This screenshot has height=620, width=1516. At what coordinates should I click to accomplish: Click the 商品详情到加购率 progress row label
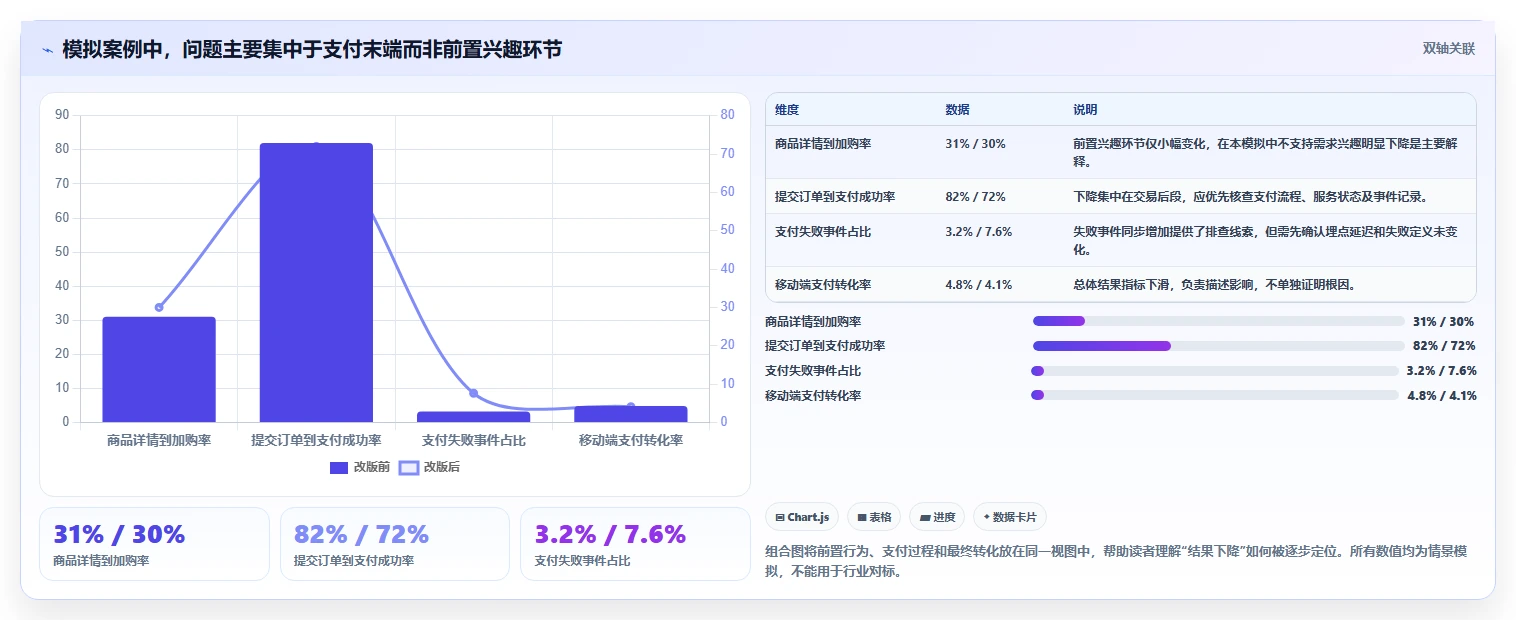[x=813, y=322]
